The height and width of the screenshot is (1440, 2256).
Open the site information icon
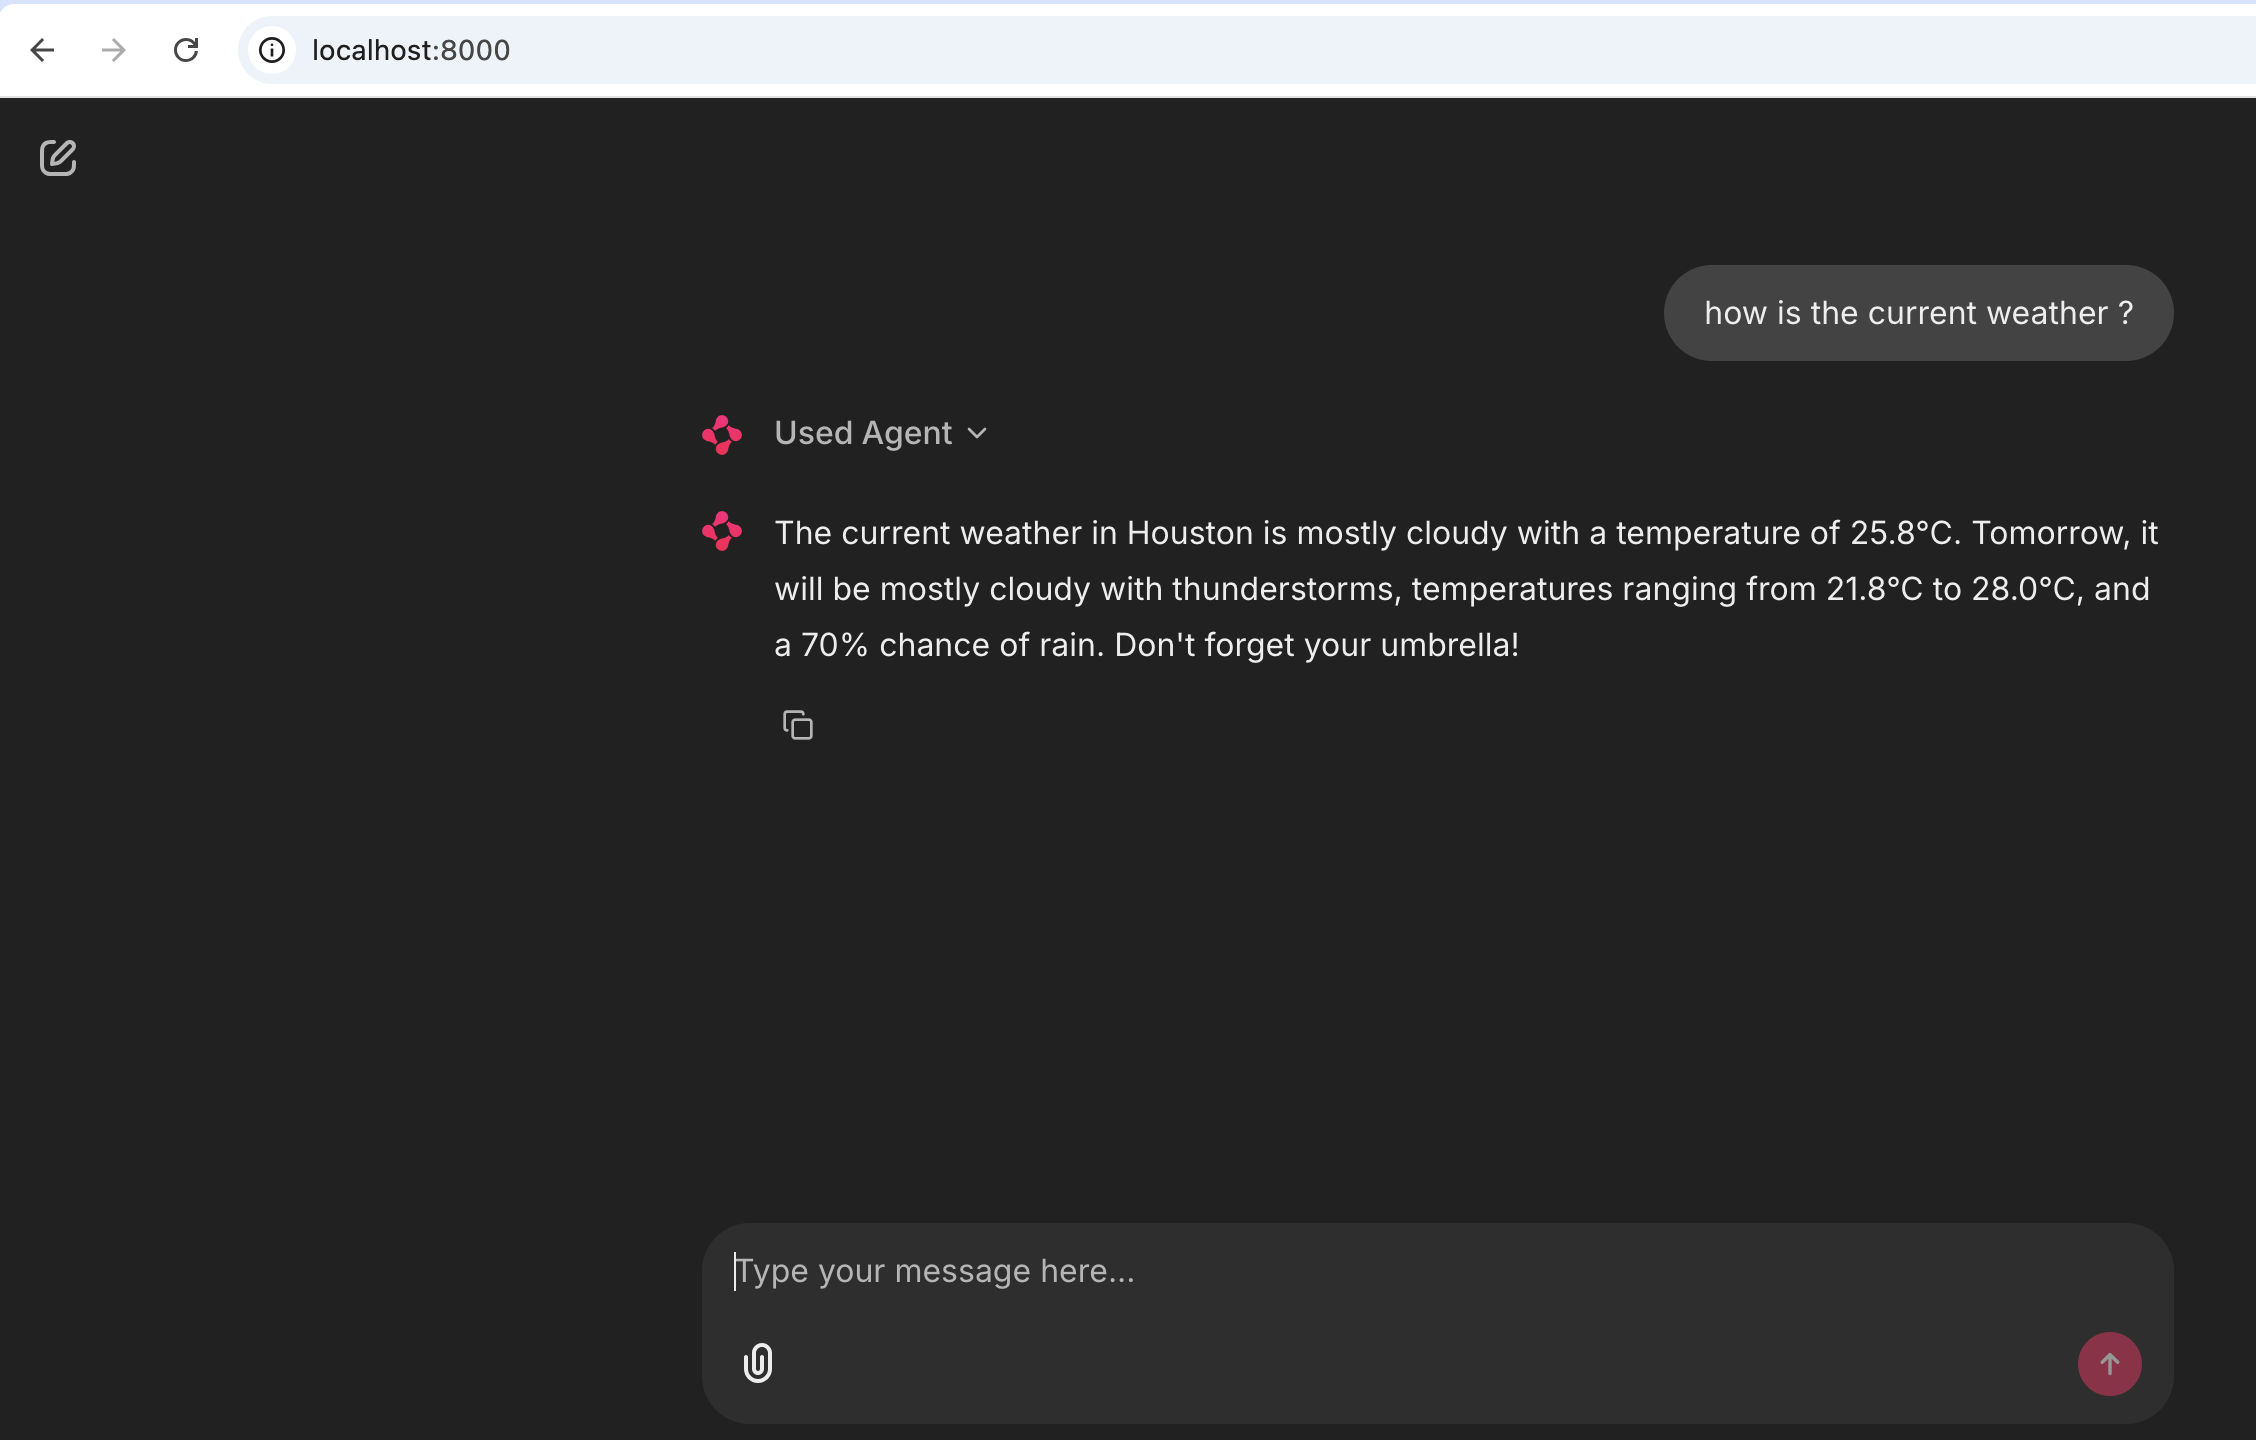coord(272,50)
